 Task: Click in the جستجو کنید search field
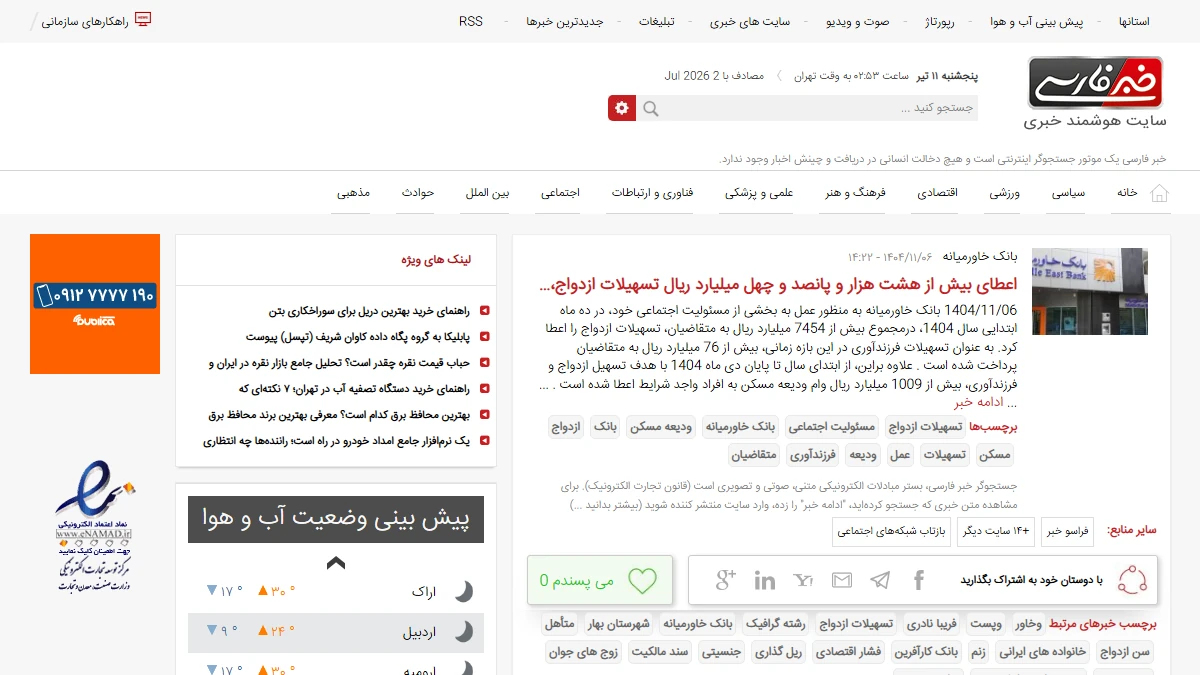(820, 108)
